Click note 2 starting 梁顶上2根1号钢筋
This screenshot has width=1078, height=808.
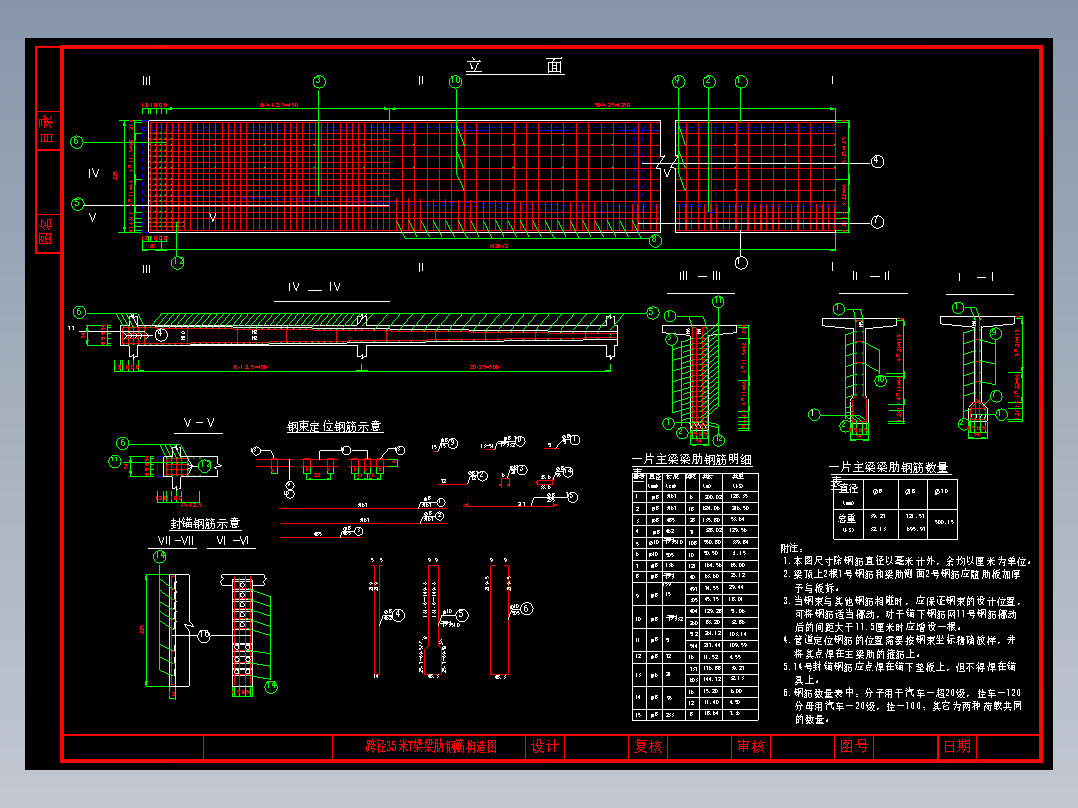pos(902,581)
